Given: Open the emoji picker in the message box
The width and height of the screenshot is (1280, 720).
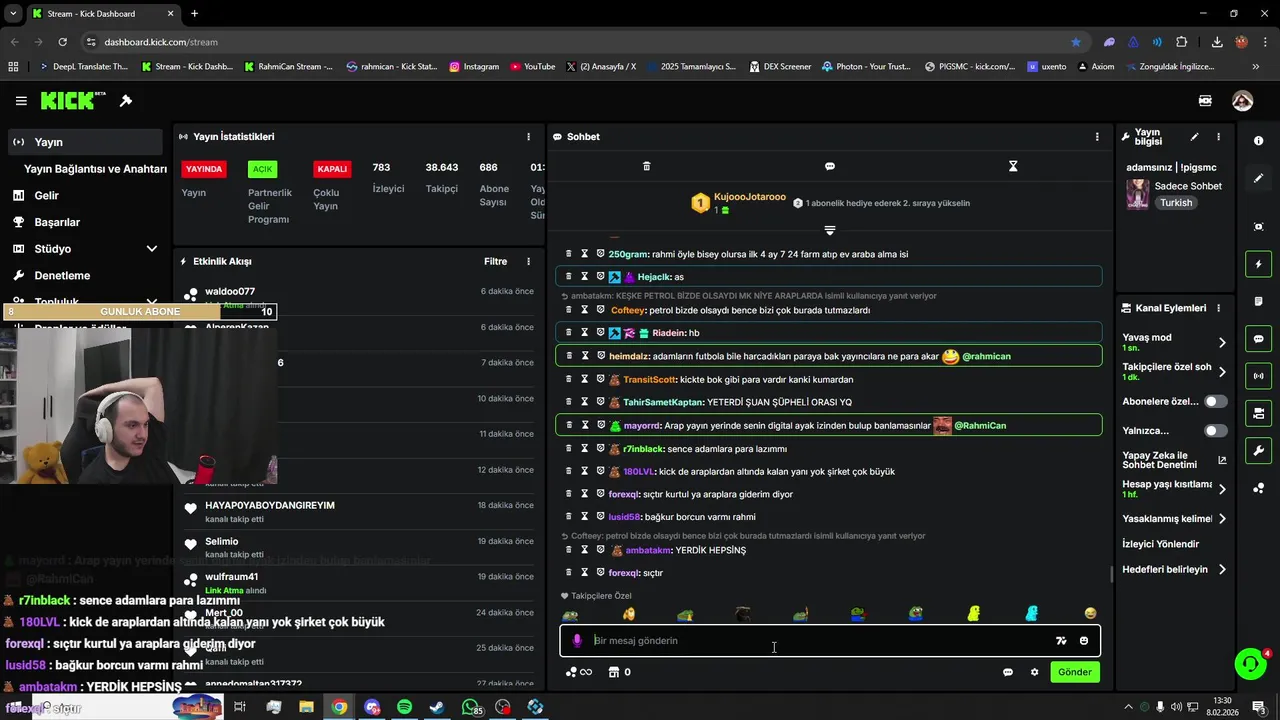Looking at the screenshot, I should click(1084, 641).
